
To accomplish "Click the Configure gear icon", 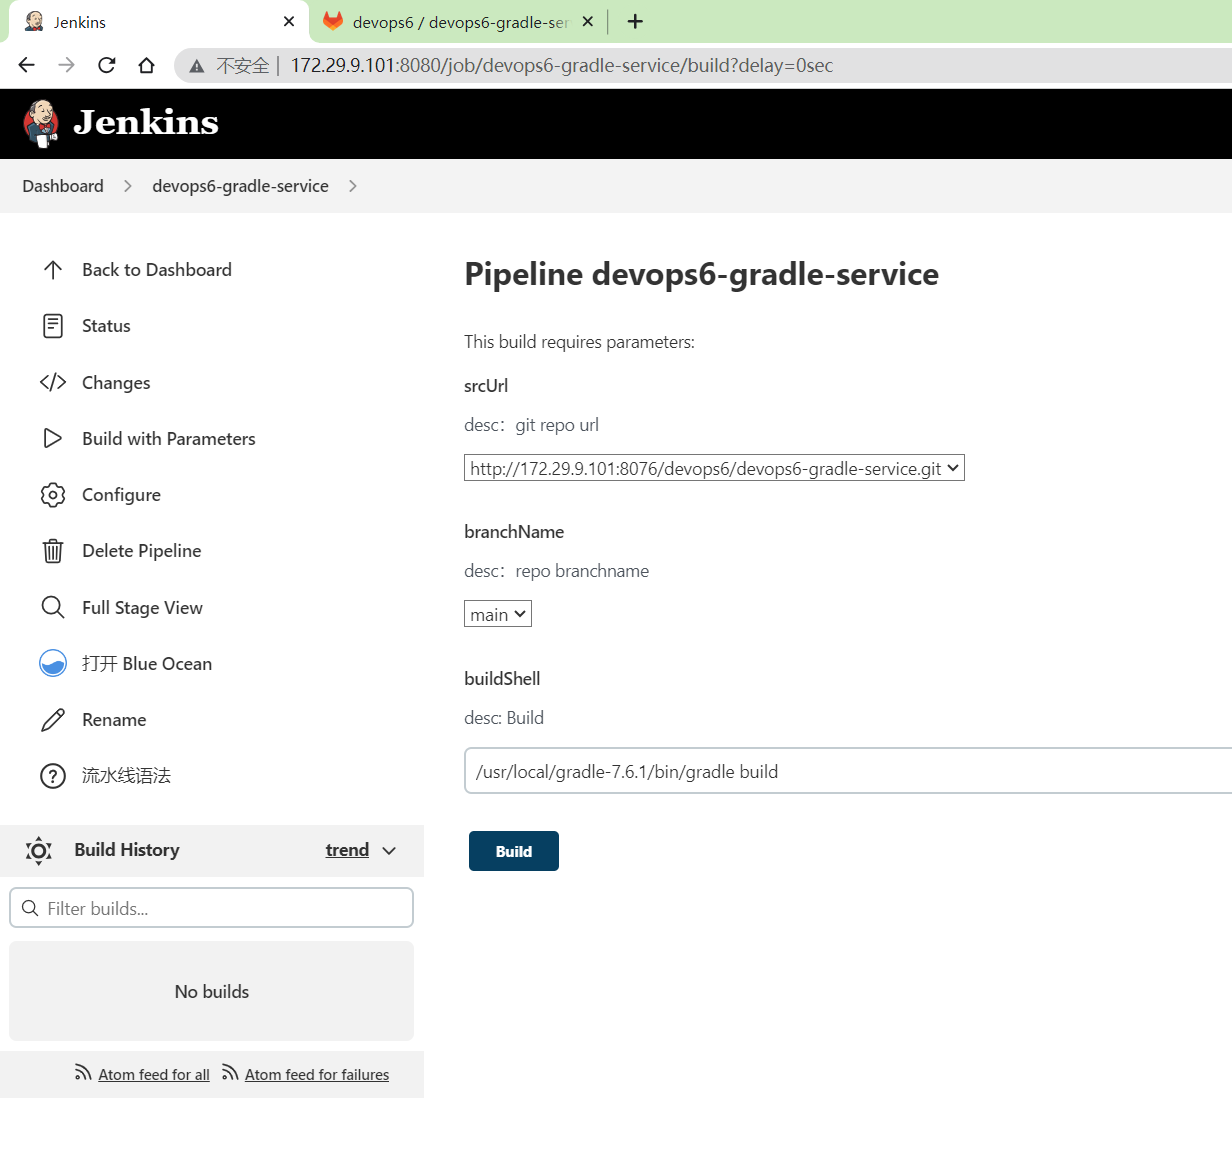I will (x=53, y=495).
